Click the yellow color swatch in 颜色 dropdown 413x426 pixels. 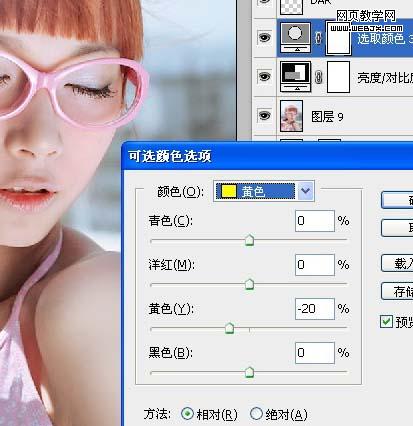coord(229,191)
